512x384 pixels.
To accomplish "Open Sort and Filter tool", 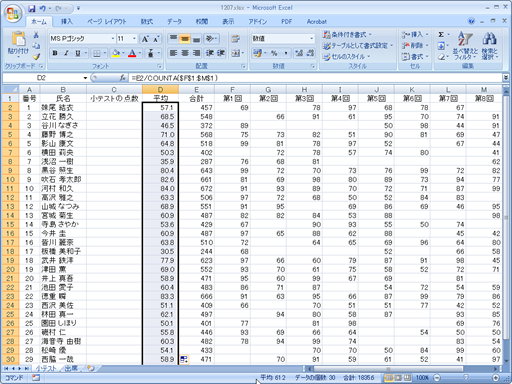I will pyautogui.click(x=465, y=45).
